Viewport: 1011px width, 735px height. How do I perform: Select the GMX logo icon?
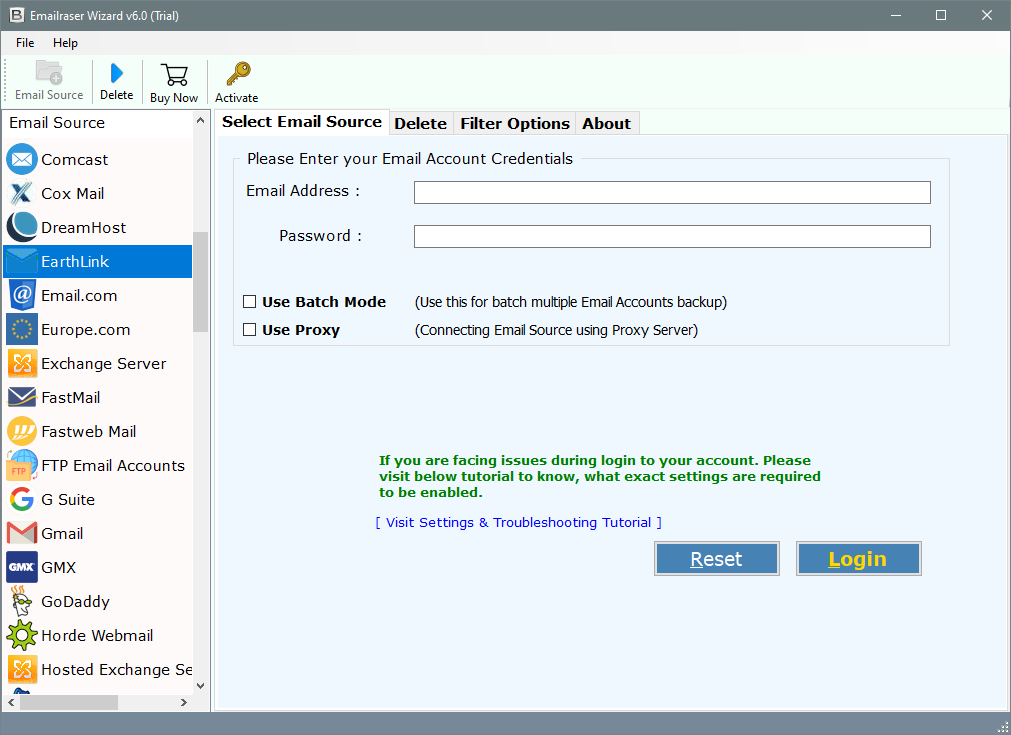coord(22,567)
